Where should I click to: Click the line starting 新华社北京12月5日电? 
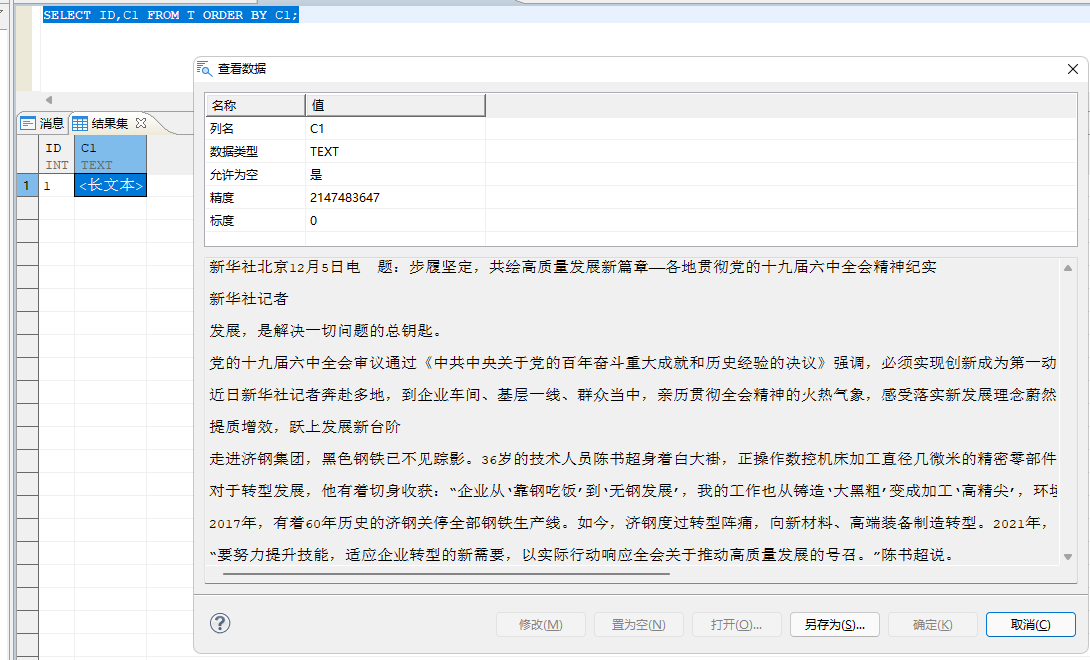click(572, 267)
